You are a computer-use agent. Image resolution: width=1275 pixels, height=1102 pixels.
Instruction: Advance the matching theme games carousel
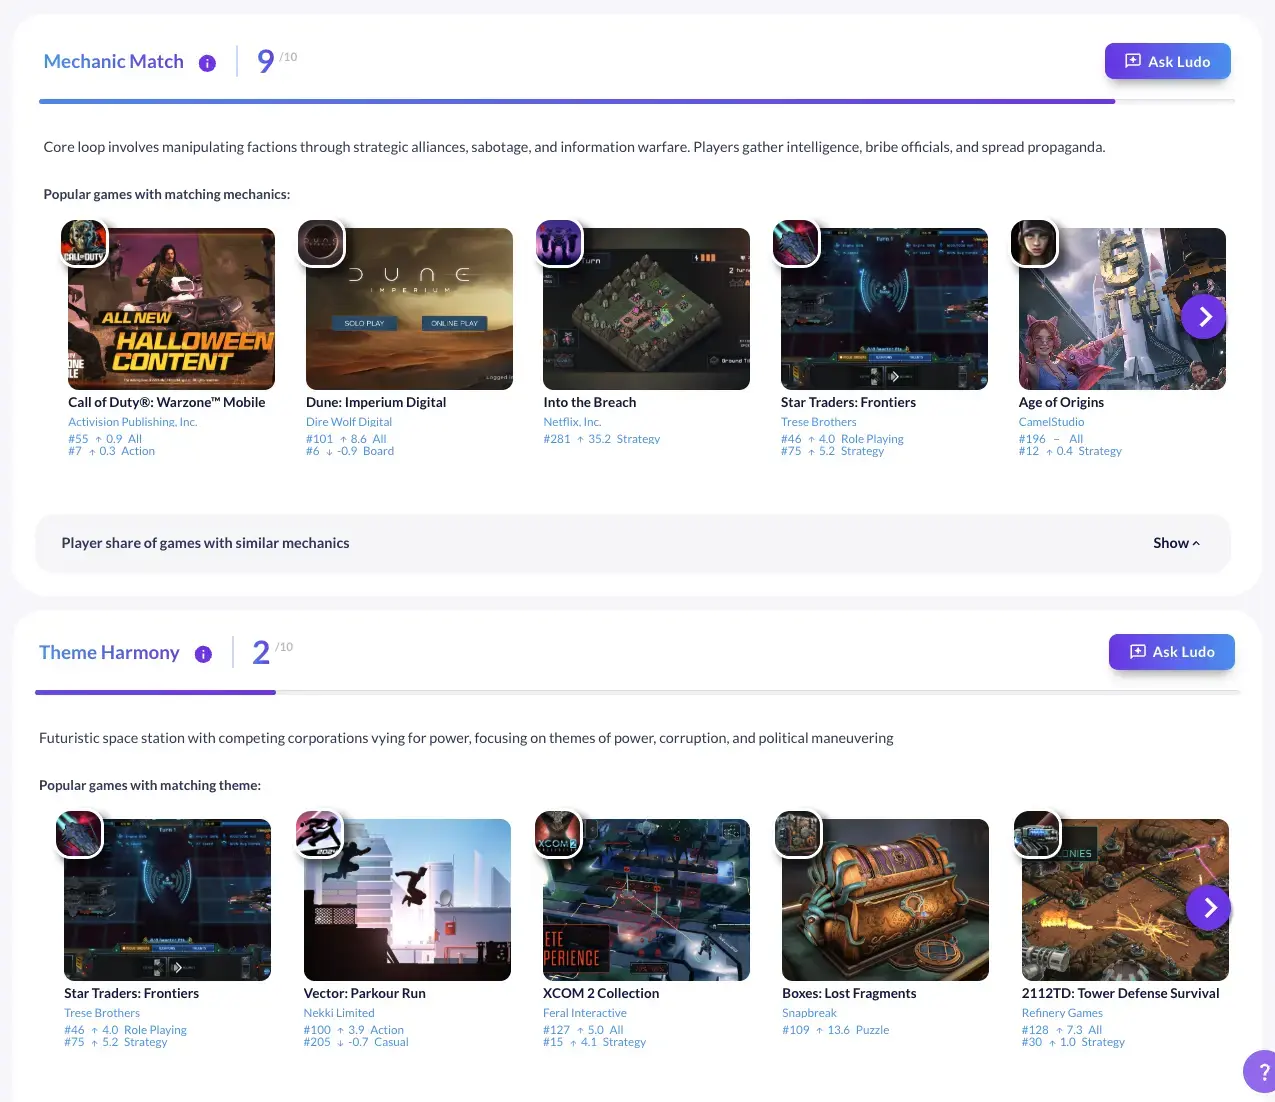tap(1208, 908)
